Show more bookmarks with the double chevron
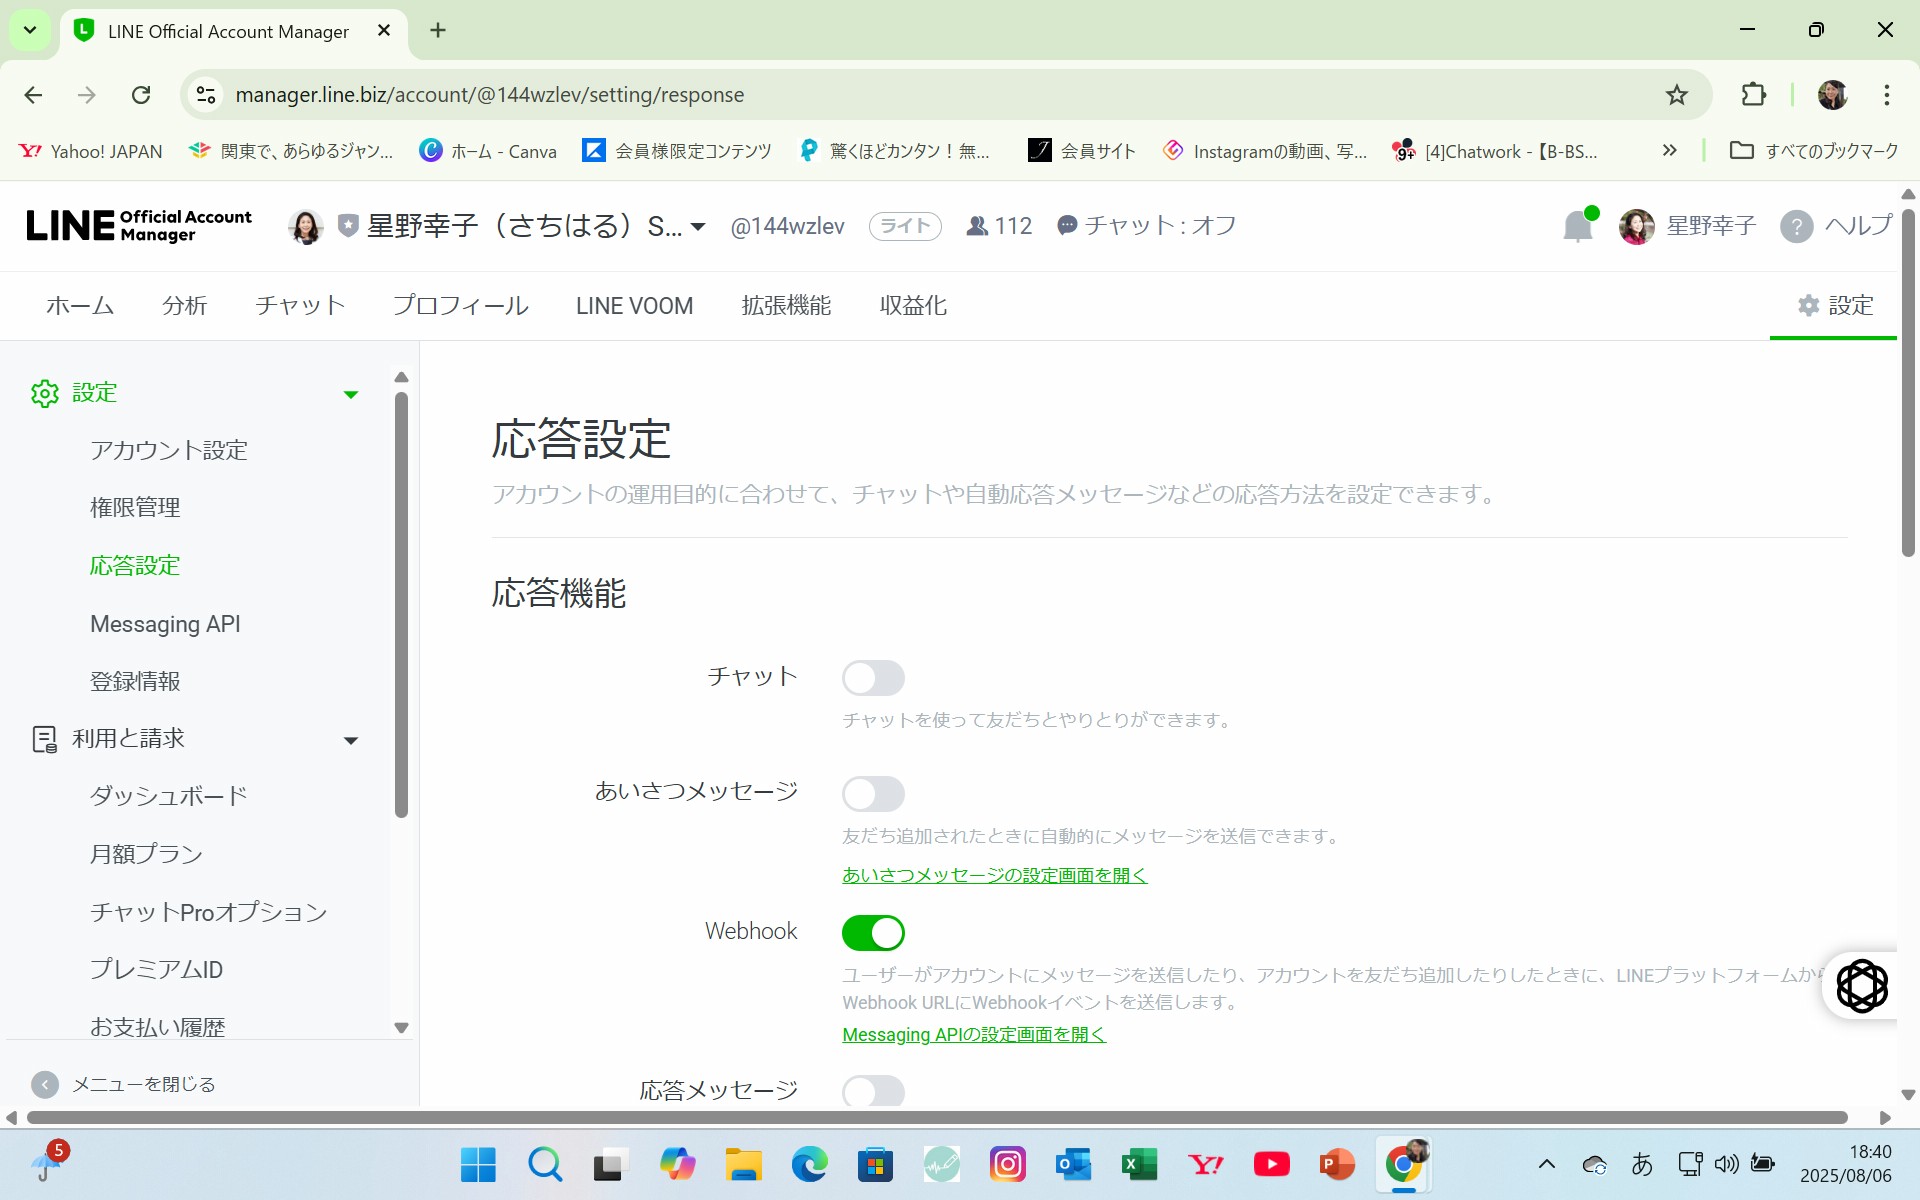The width and height of the screenshot is (1920, 1200). pyautogui.click(x=1669, y=151)
